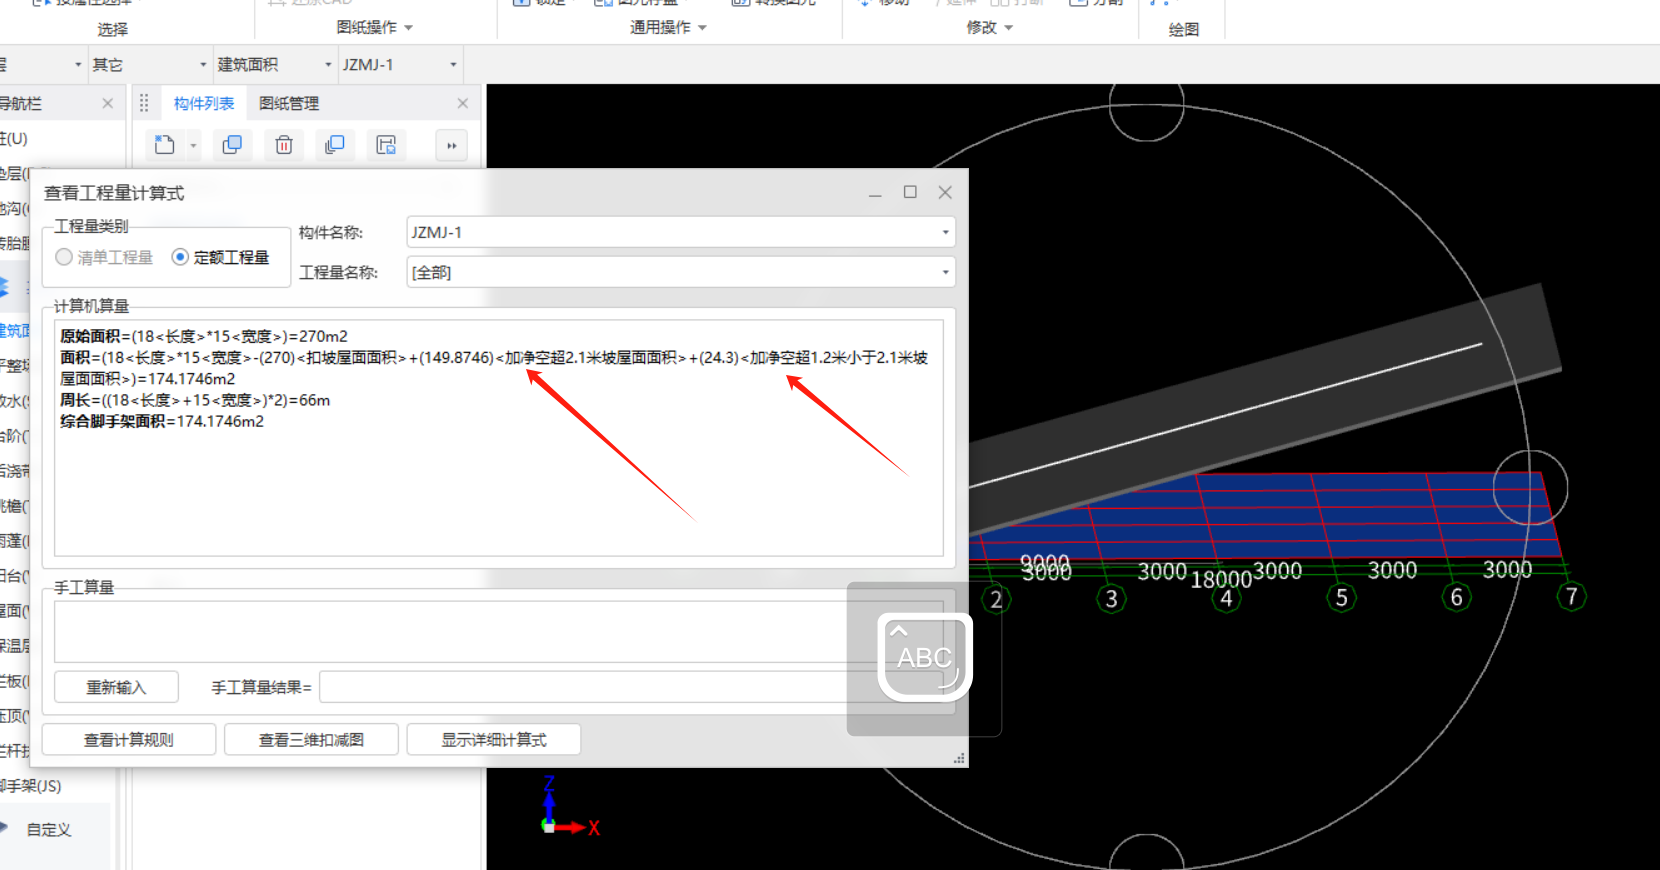
Task: Minimize the 查看工程量计算式 dialog
Action: tap(875, 193)
